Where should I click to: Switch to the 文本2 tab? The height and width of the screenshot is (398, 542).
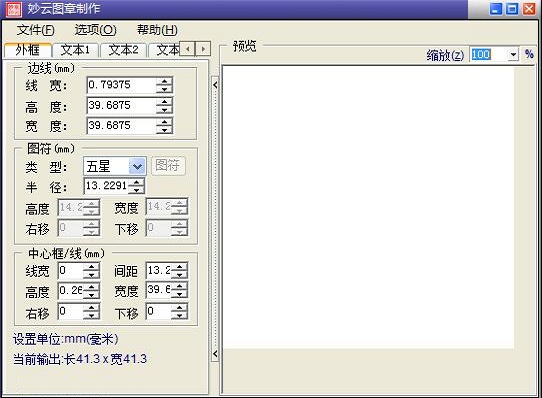click(123, 50)
